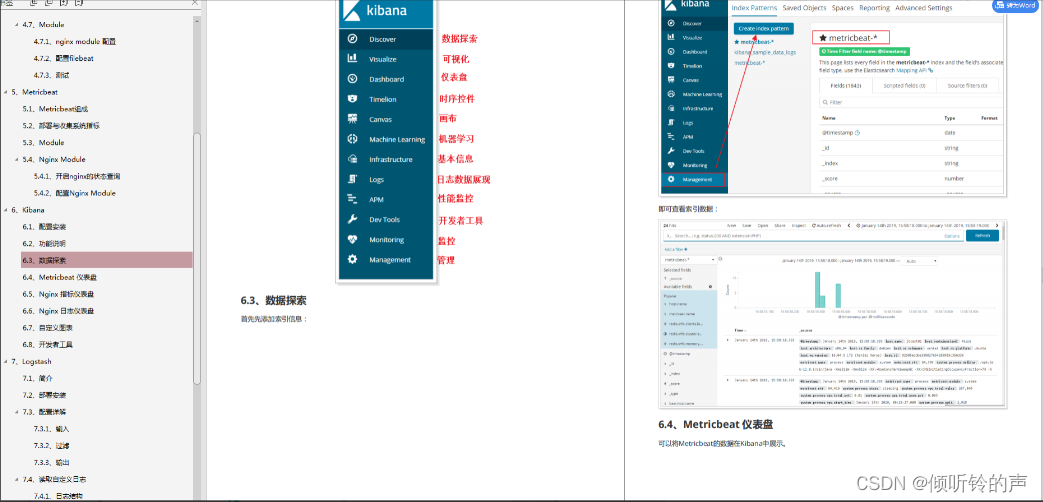
Task: Click the bookmark panel vertical scrollbar thumb
Action: click(197, 258)
